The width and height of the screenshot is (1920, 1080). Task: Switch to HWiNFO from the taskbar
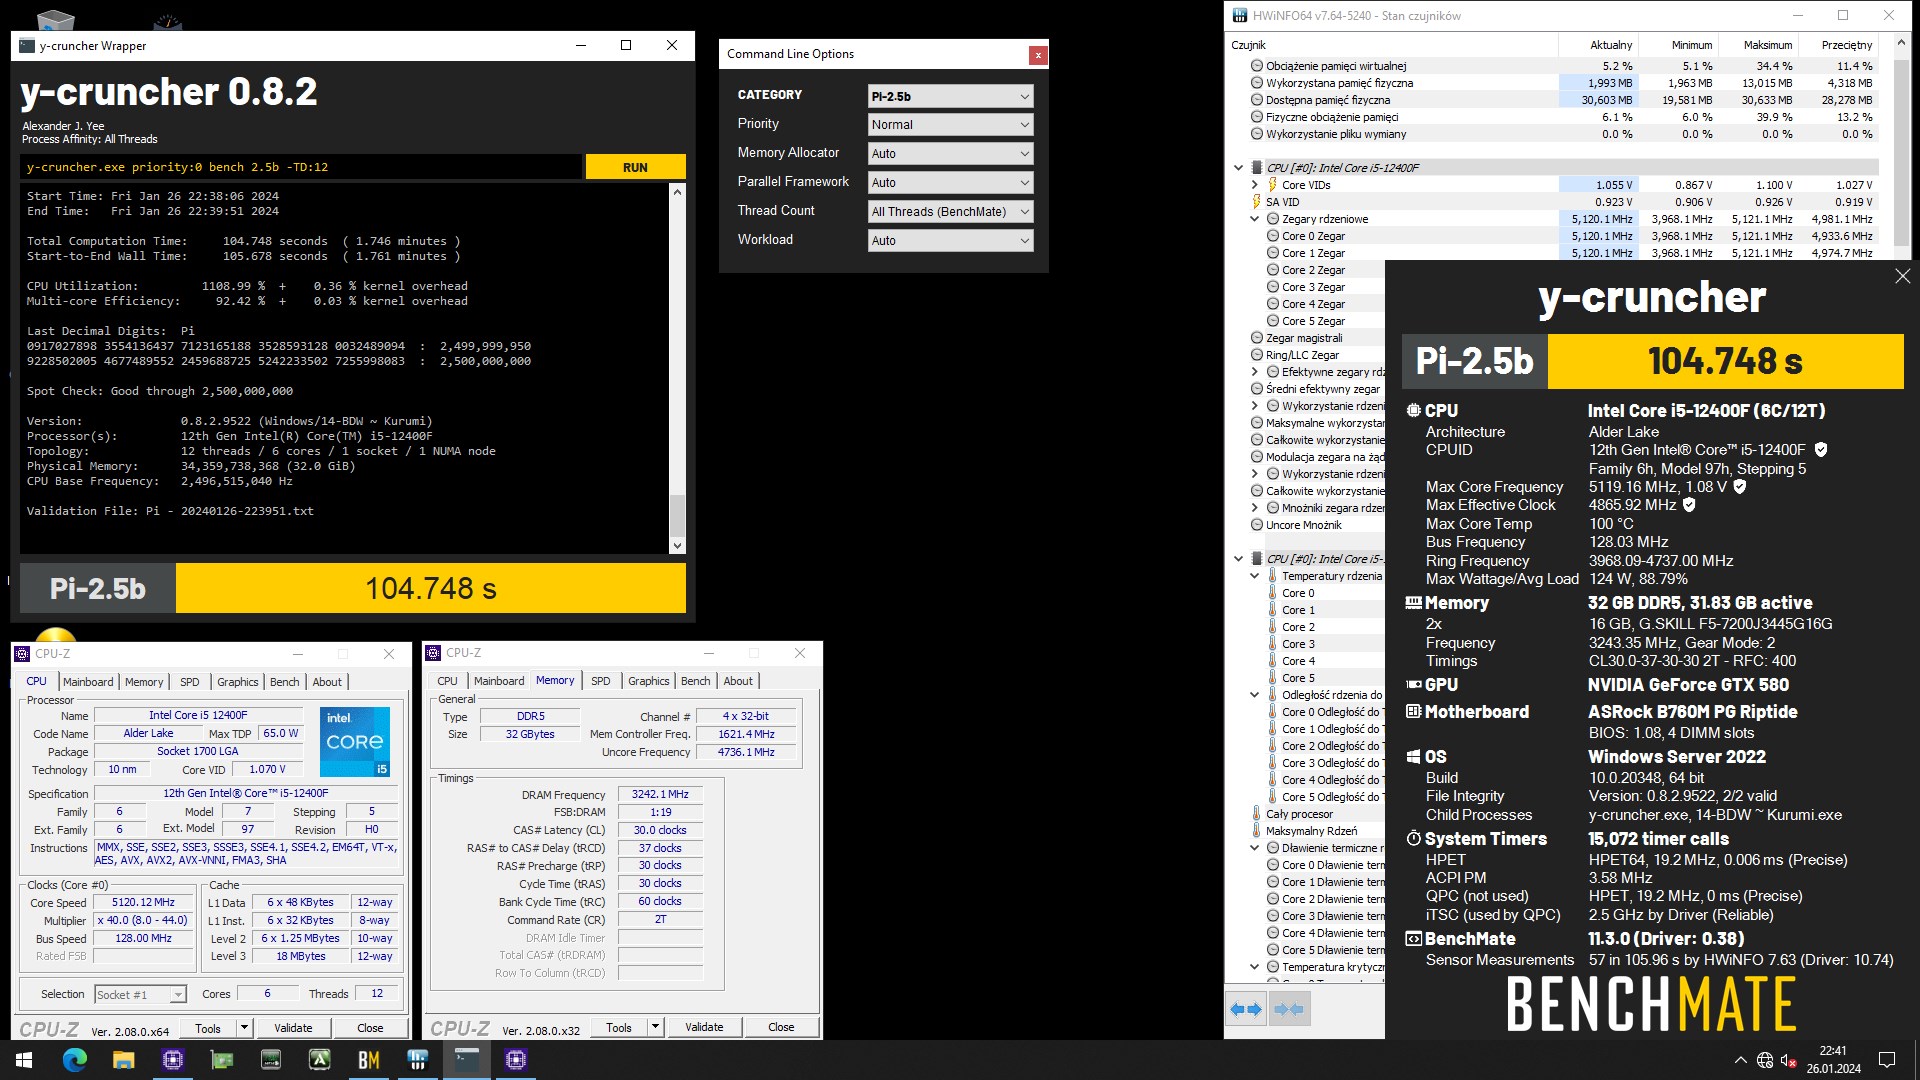417,1060
